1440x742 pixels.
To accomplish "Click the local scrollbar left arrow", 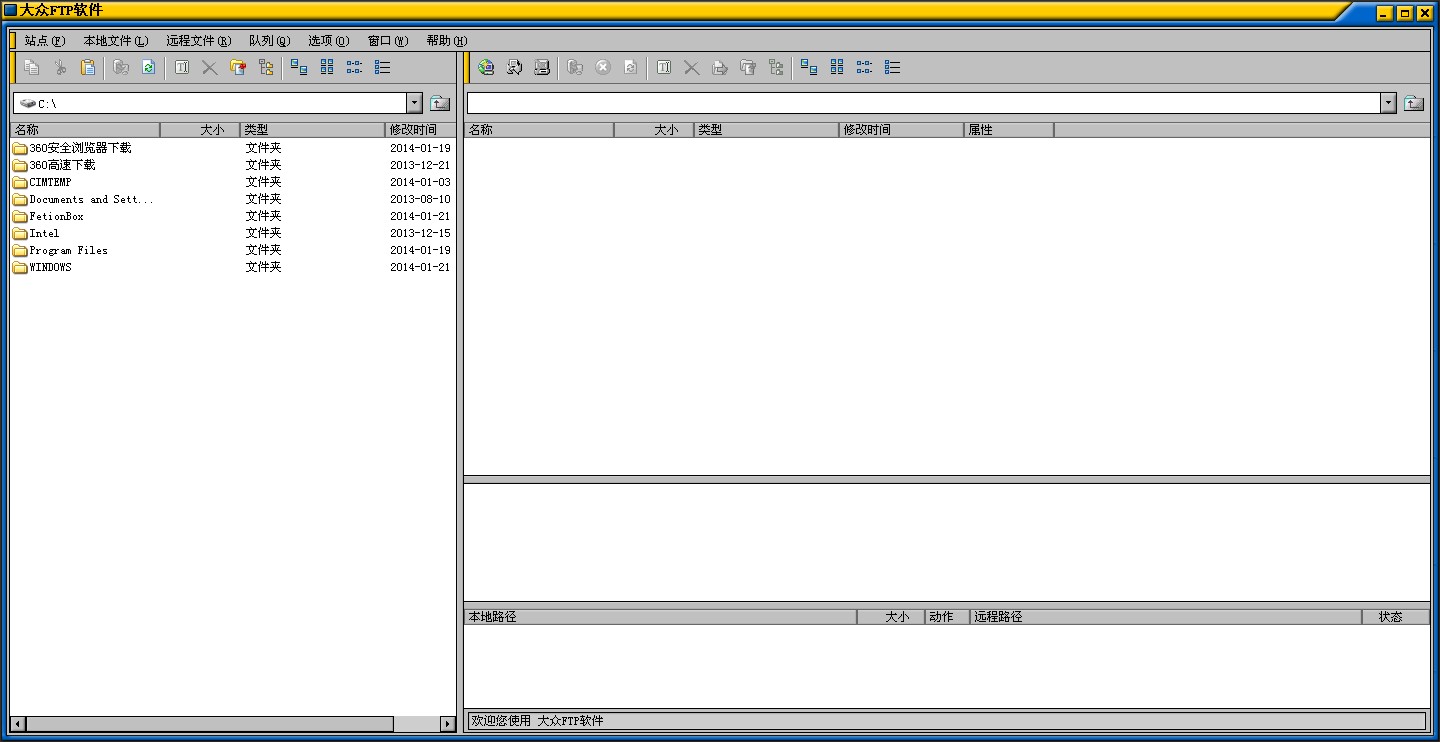I will [18, 724].
